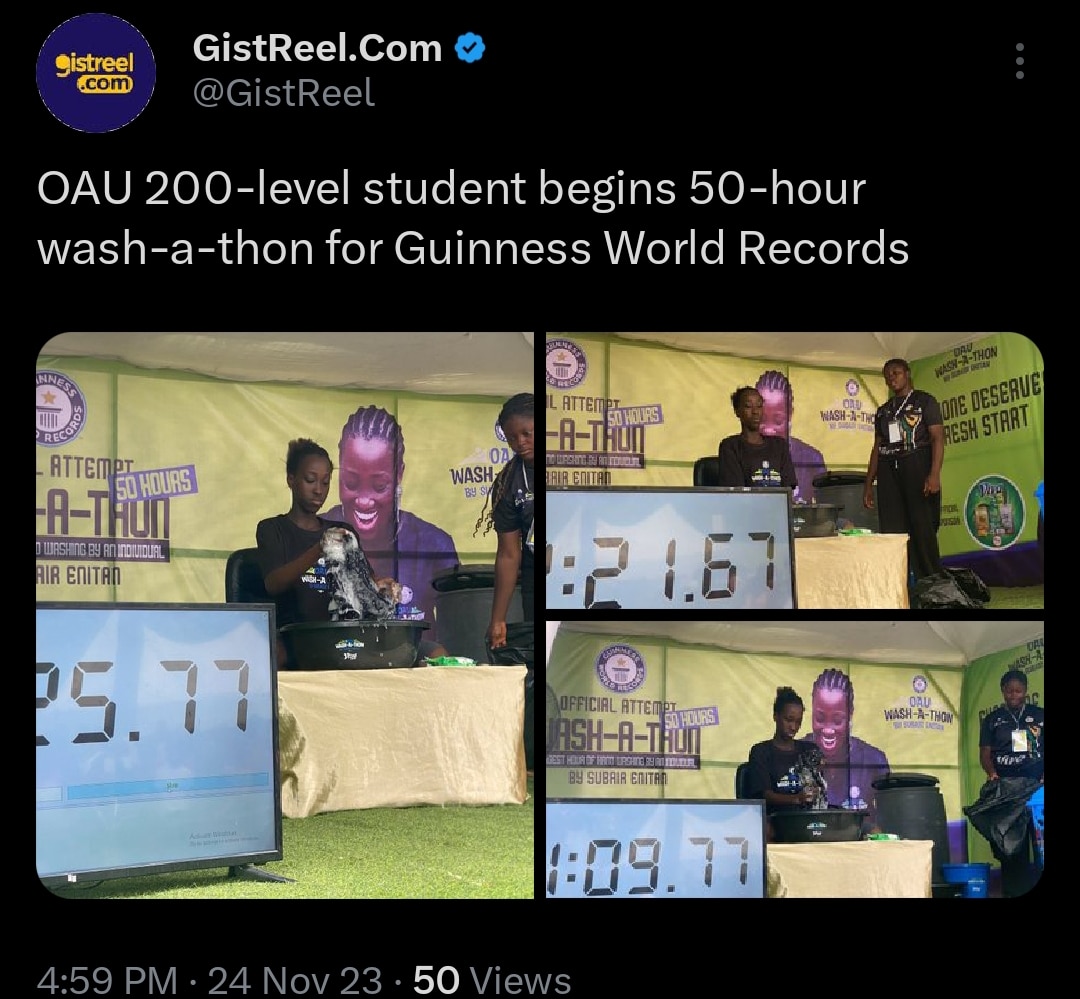Open the GistReel profile avatar

pyautogui.click(x=96, y=72)
